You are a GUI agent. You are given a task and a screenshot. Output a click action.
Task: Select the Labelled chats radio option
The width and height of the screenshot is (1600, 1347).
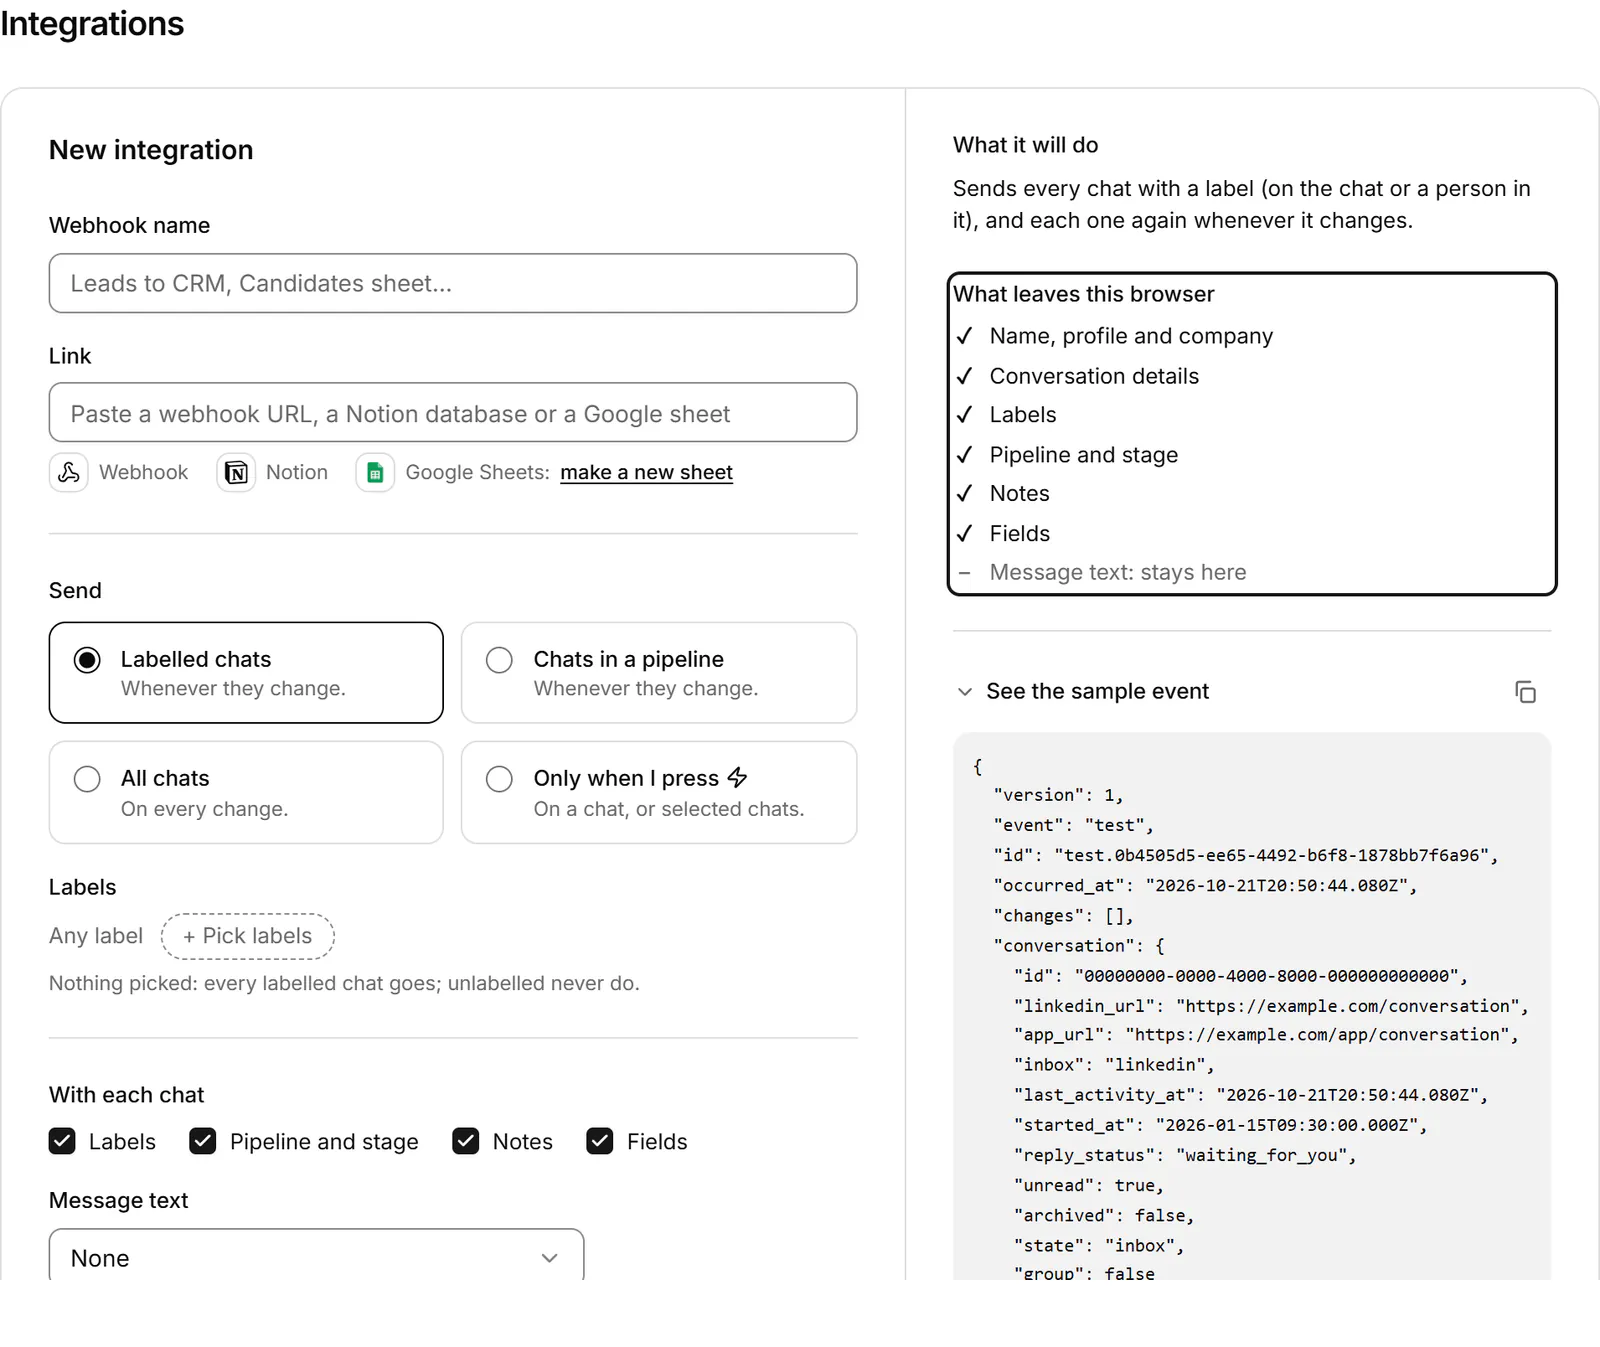(246, 673)
